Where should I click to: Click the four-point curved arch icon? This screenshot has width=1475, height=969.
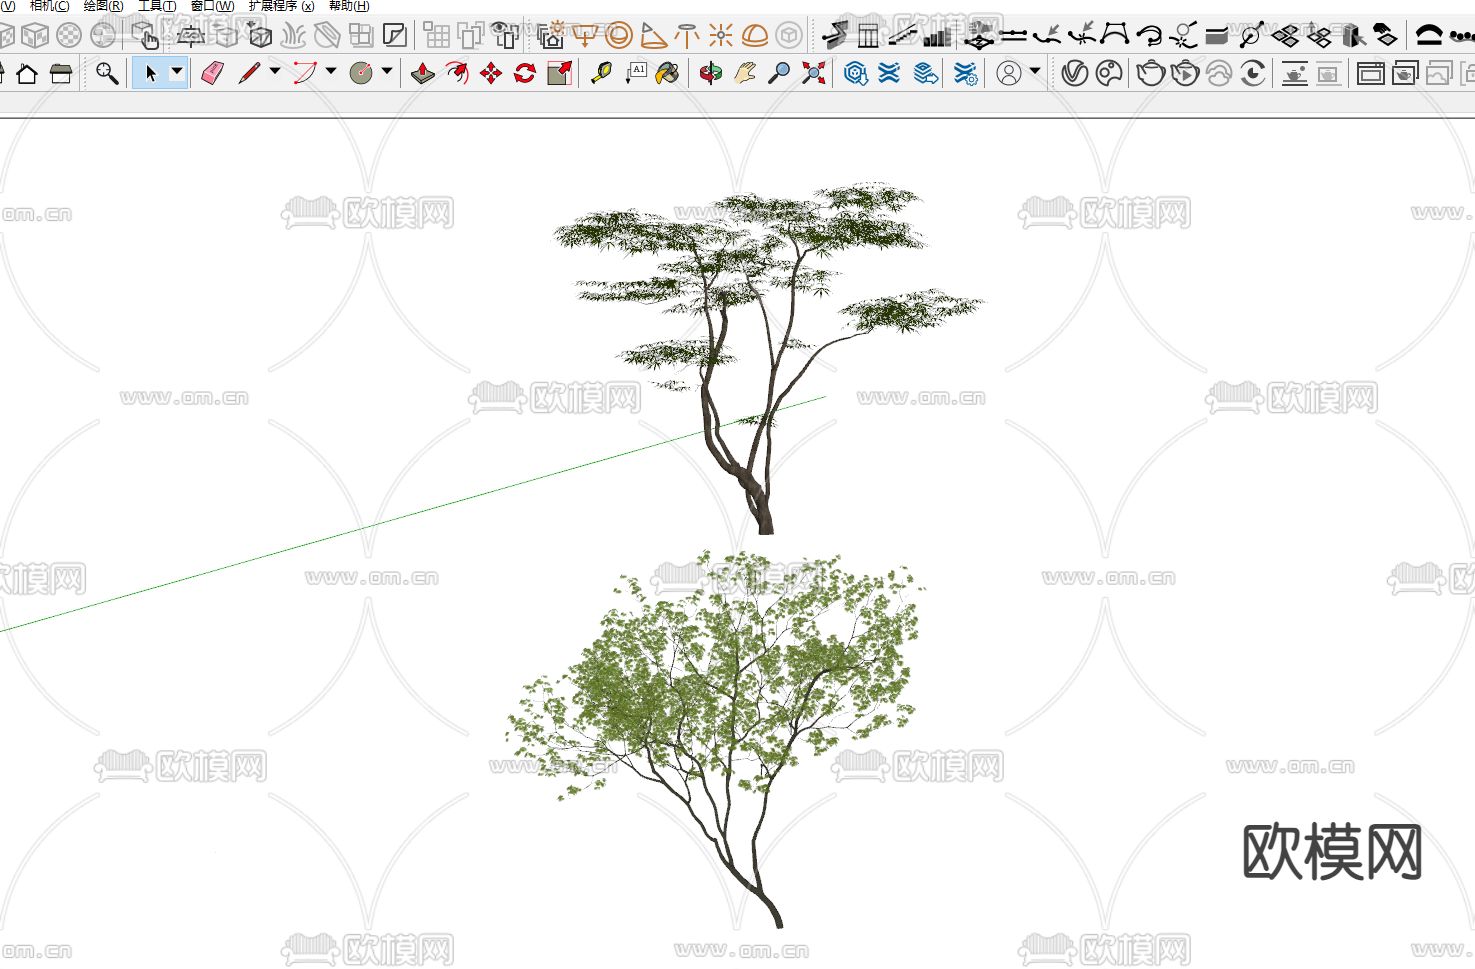coord(1115,36)
